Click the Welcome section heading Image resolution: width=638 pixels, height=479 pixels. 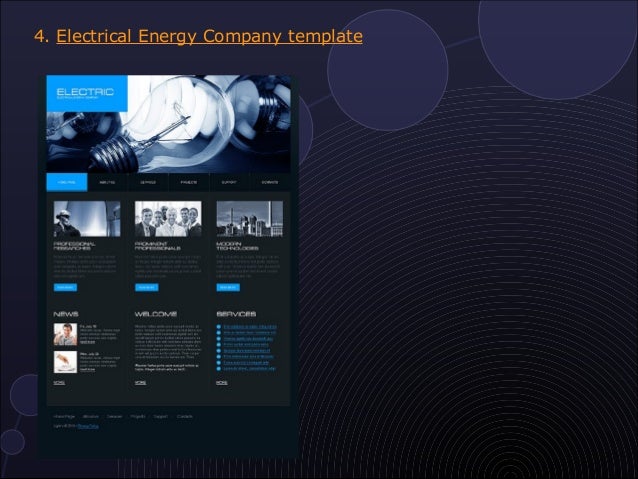pos(156,314)
